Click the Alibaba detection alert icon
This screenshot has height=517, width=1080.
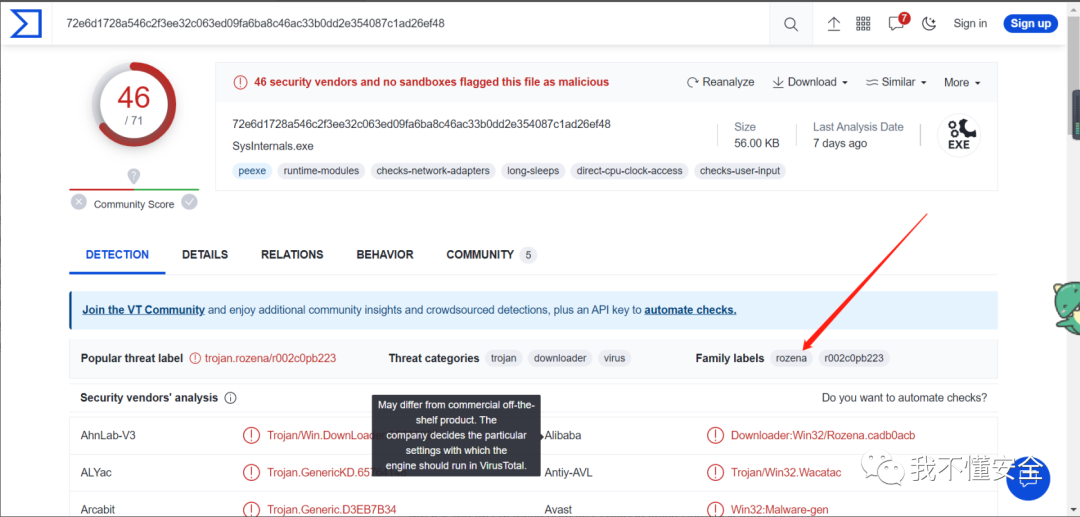click(x=715, y=435)
